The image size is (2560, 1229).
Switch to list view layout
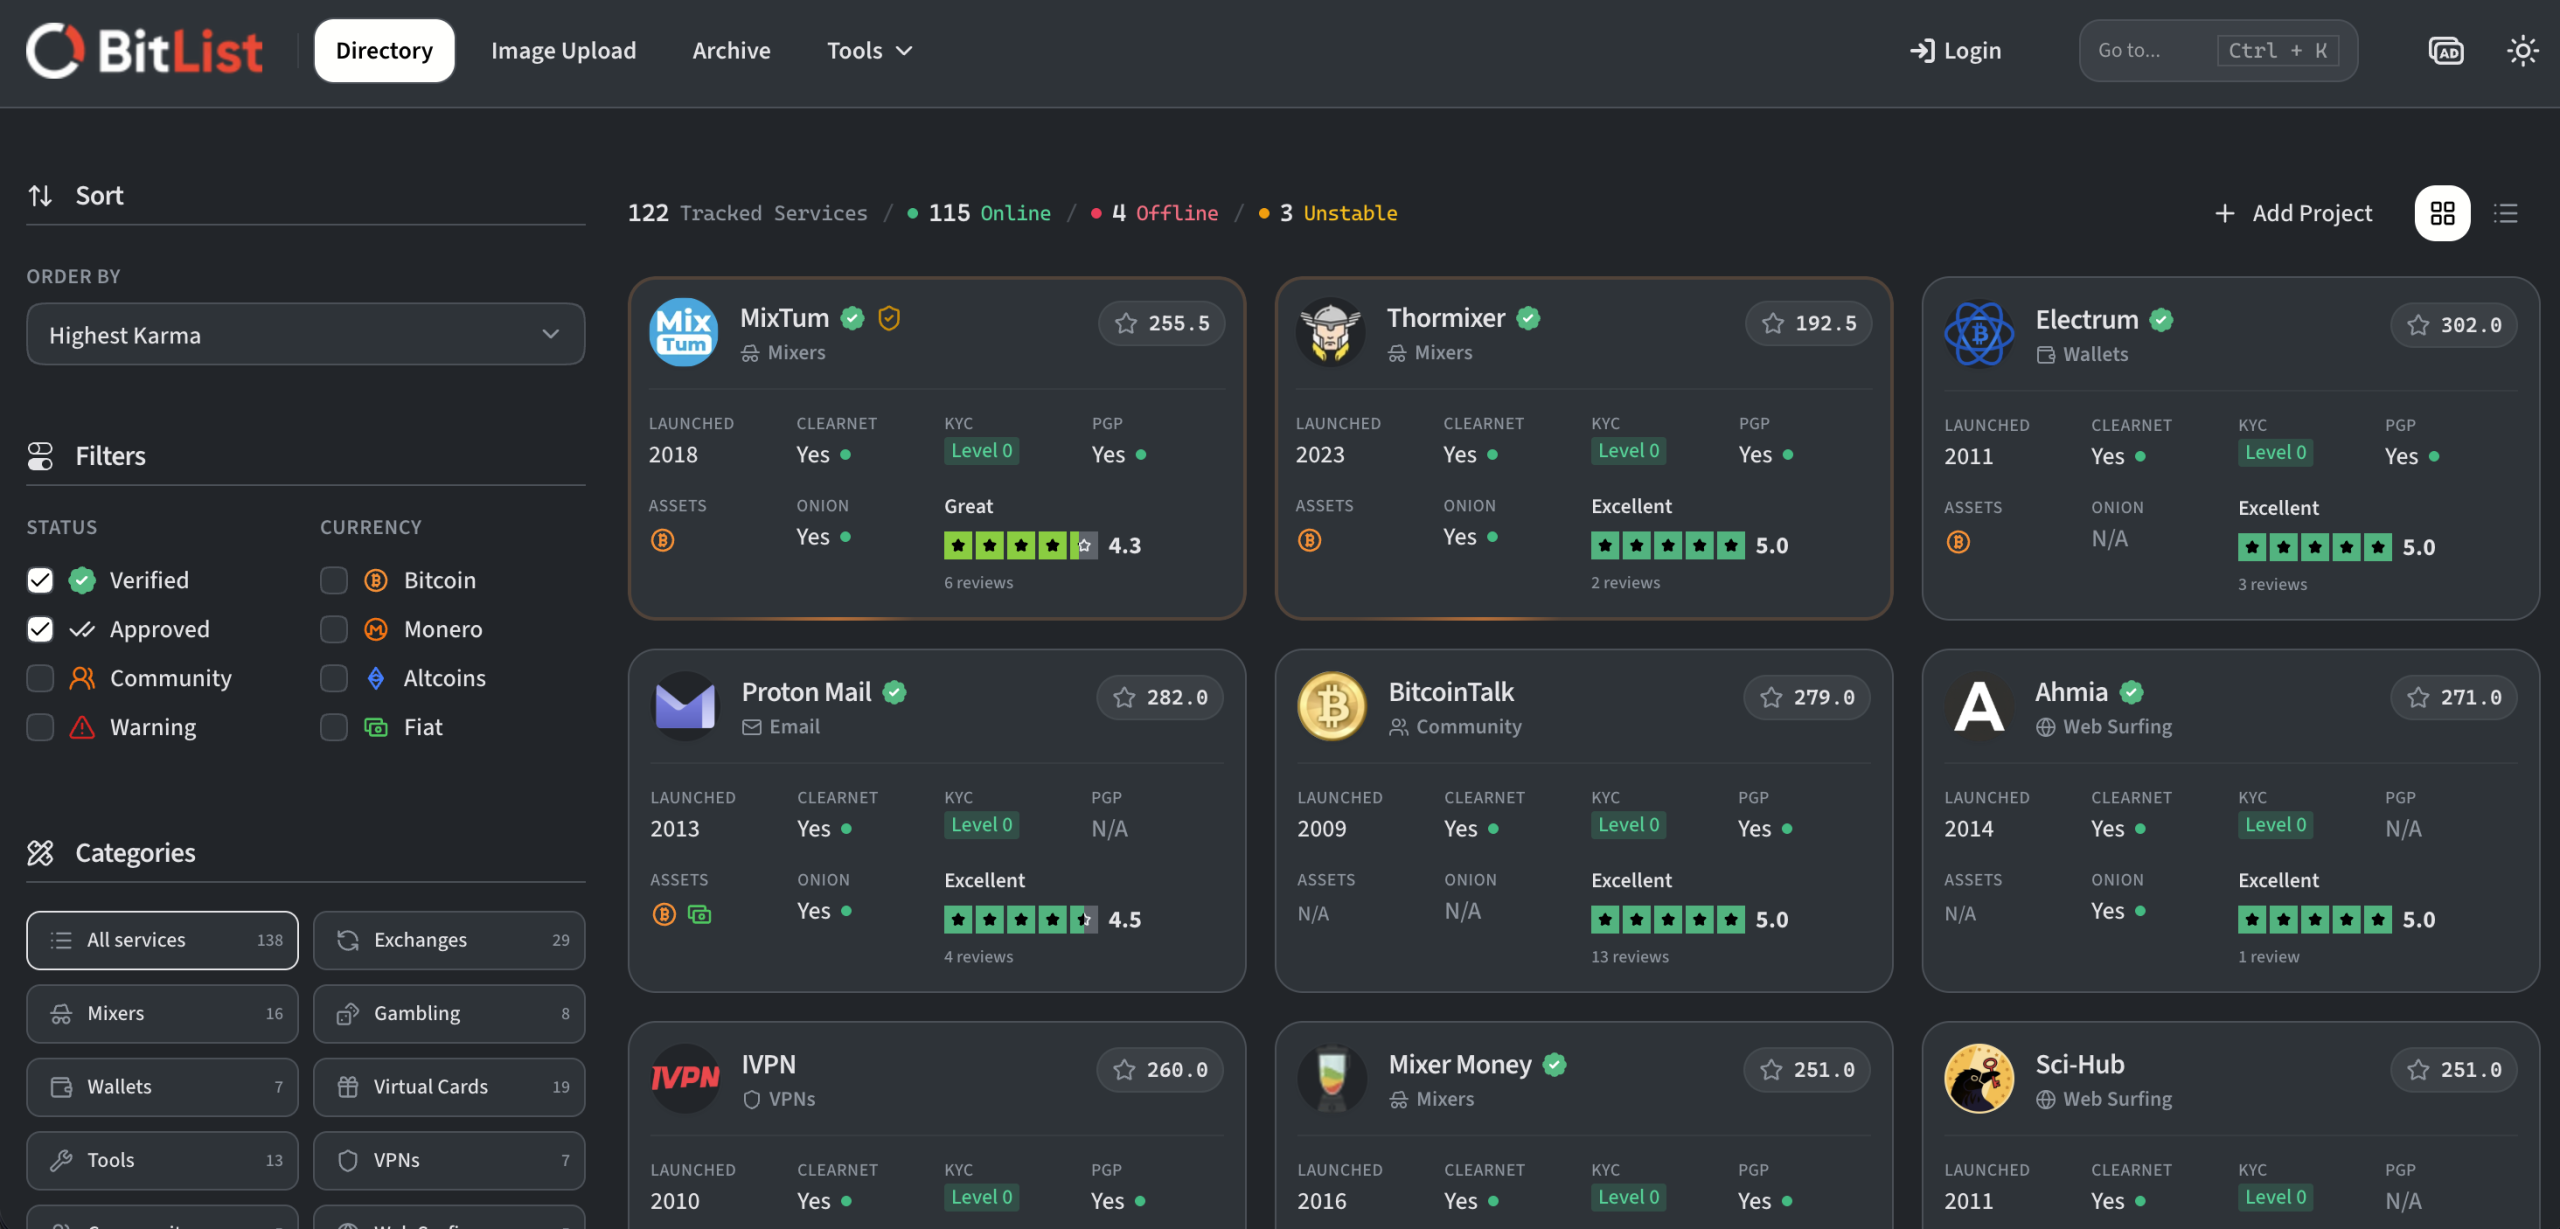2505,213
